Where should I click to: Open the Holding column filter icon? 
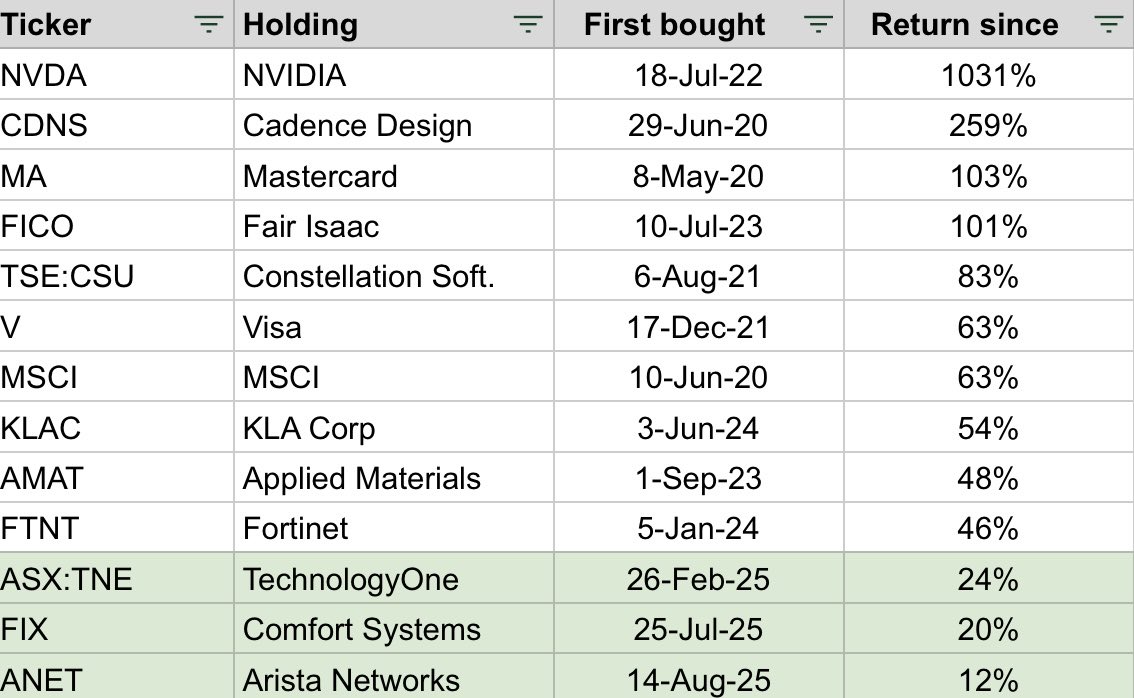pos(528,25)
